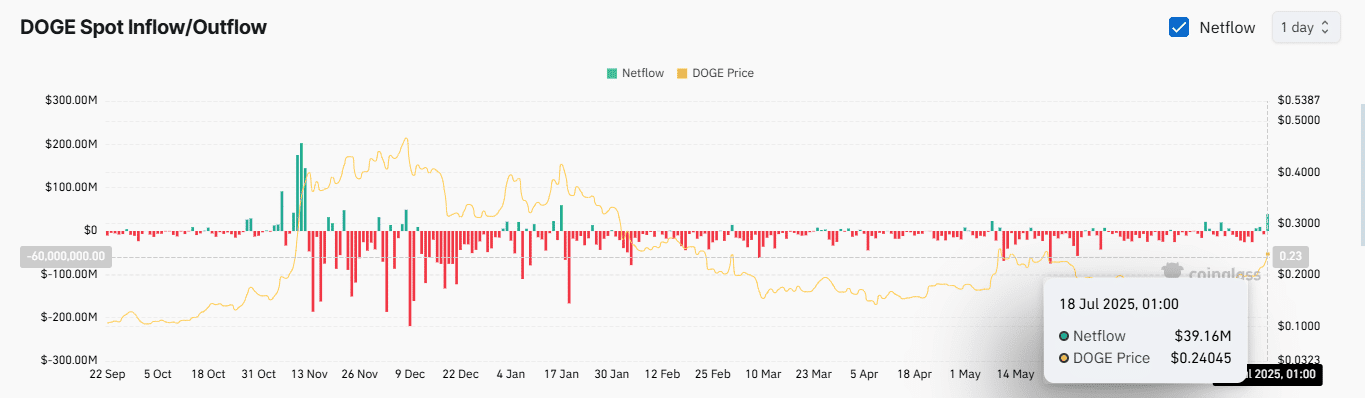The height and width of the screenshot is (398, 1365).
Task: Click the $-200.00M y-axis label
Action: tap(68, 316)
